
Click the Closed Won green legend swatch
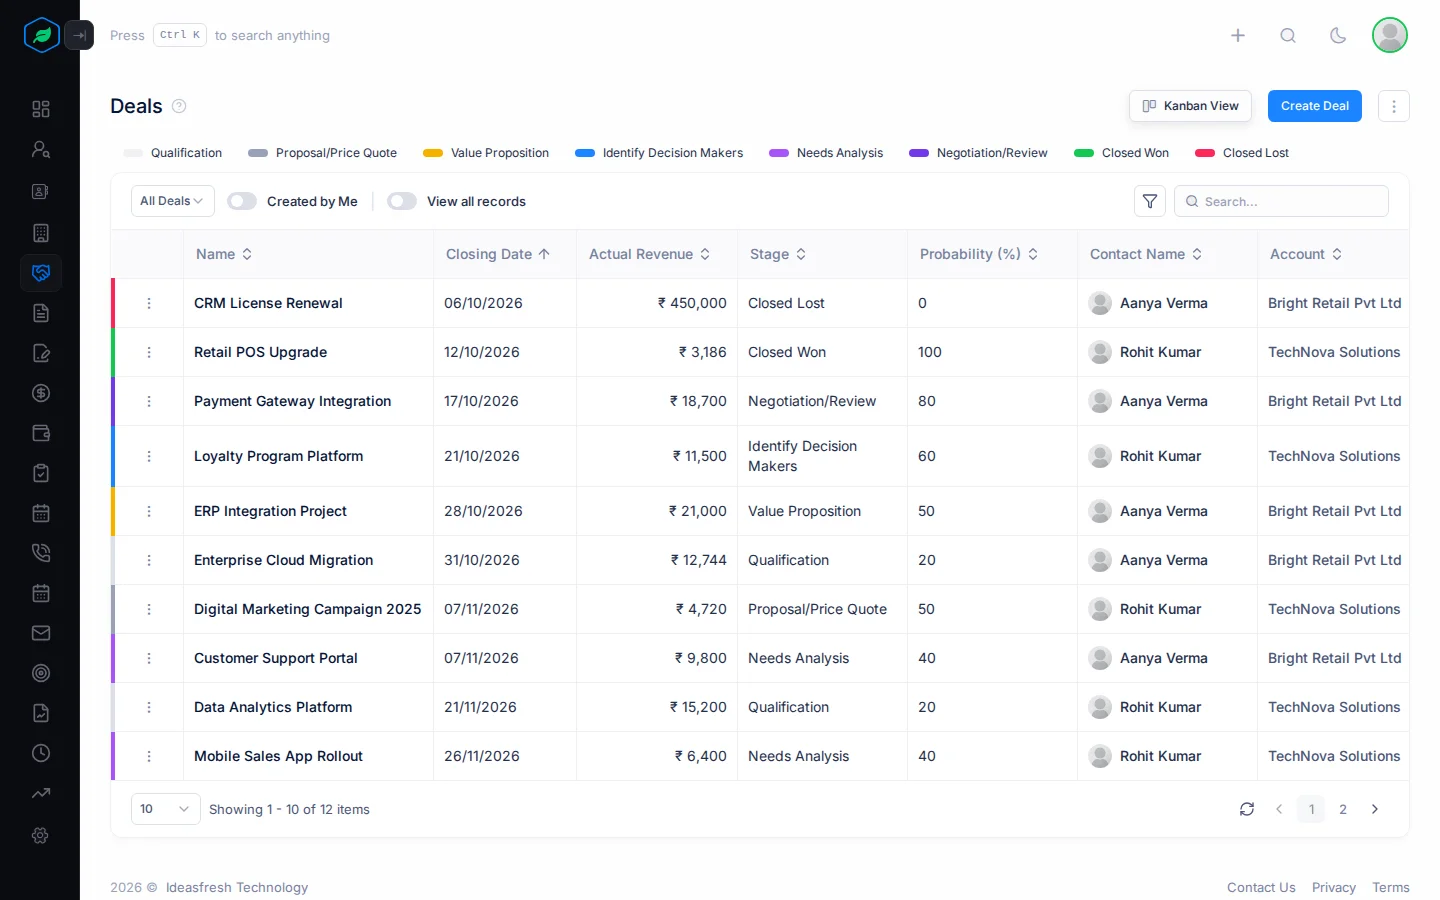click(1084, 153)
